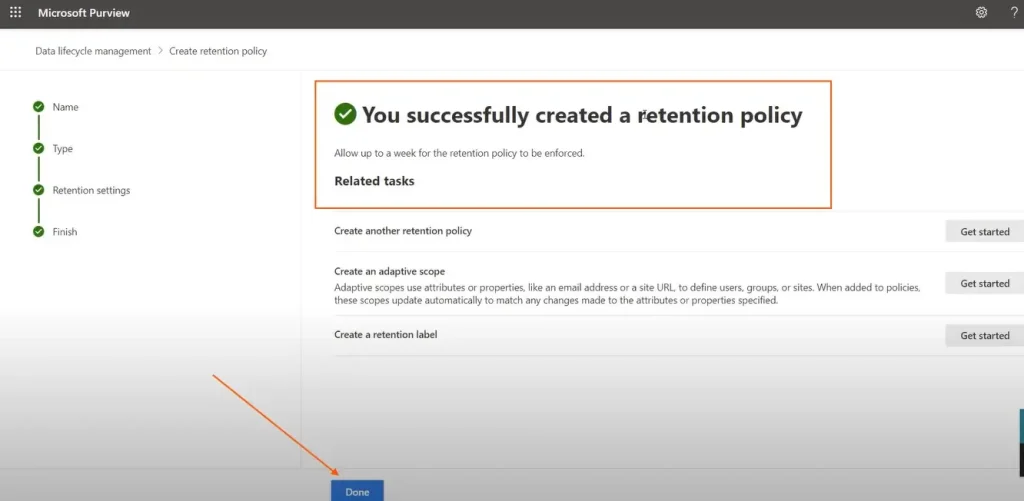
Task: Click the Done button
Action: click(x=357, y=491)
